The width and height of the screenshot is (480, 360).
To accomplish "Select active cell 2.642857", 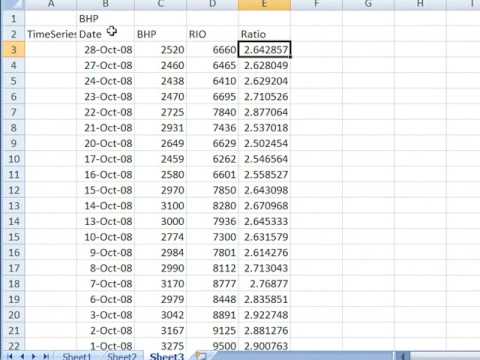I will tap(264, 50).
